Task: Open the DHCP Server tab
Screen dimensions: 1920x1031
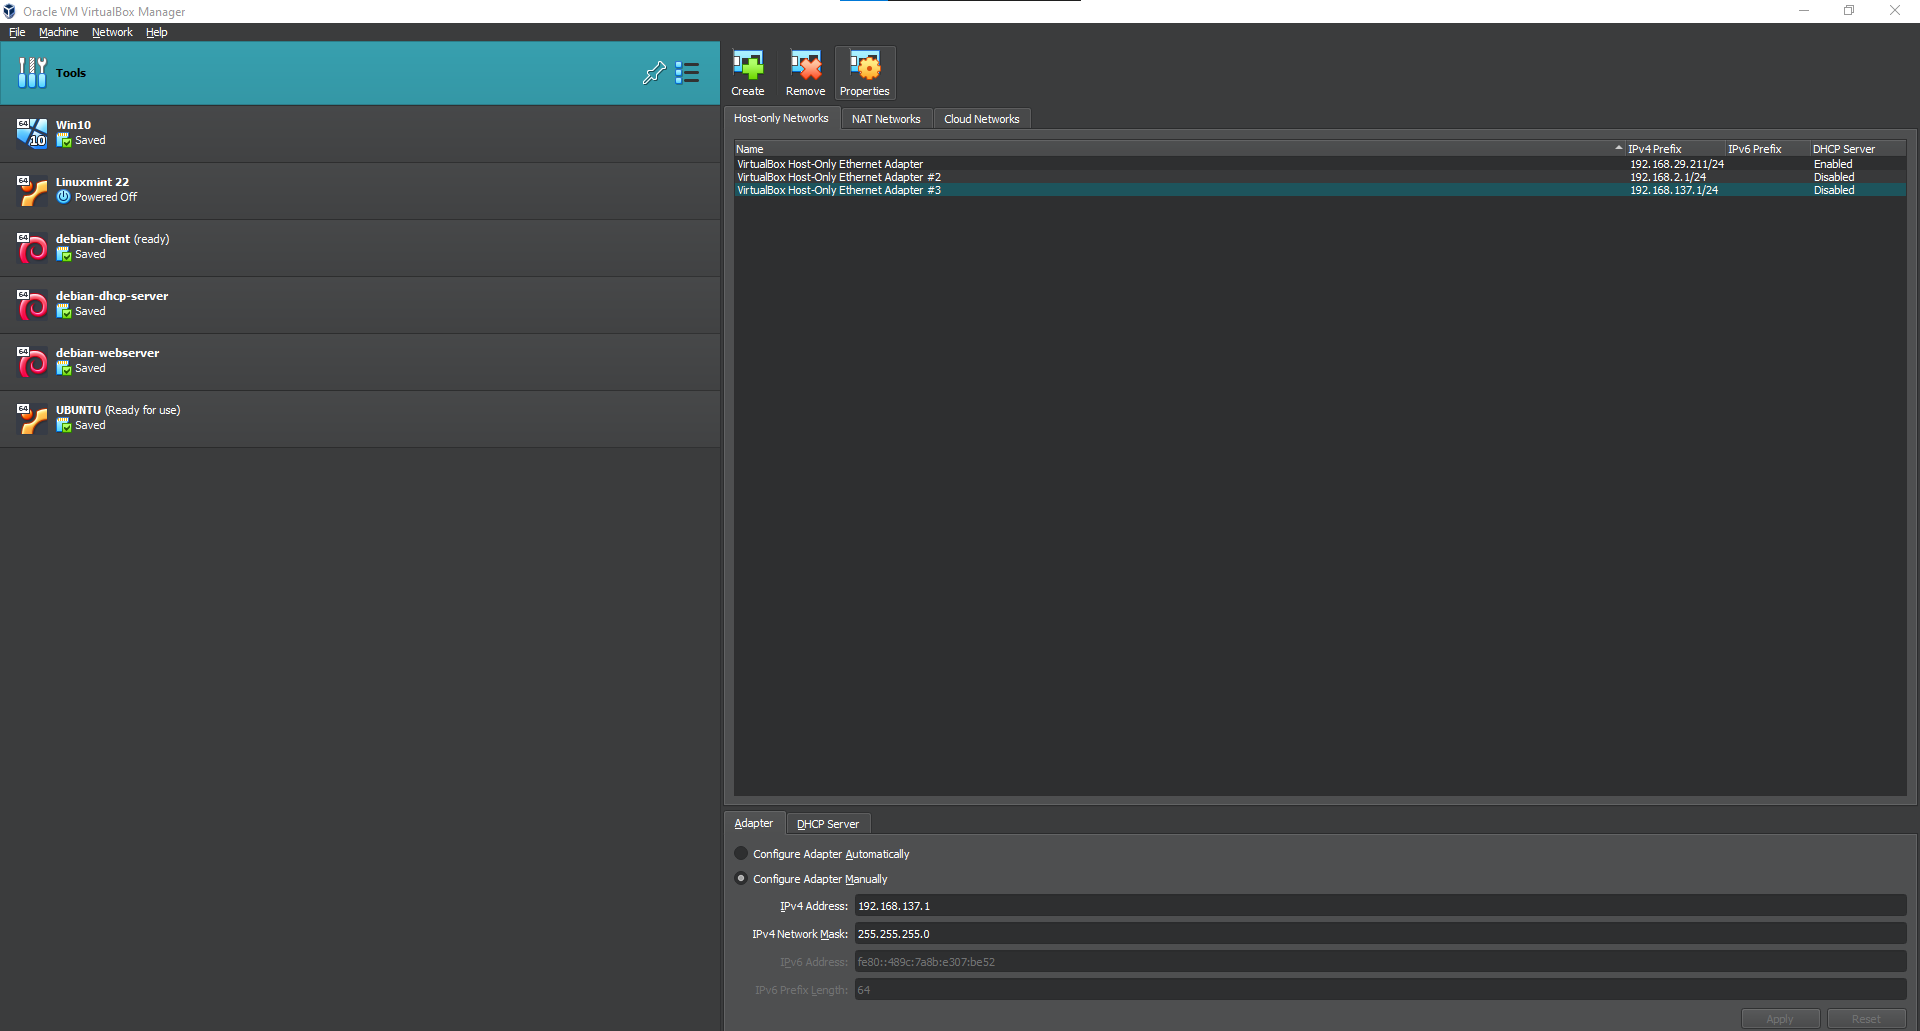Action: coord(827,824)
